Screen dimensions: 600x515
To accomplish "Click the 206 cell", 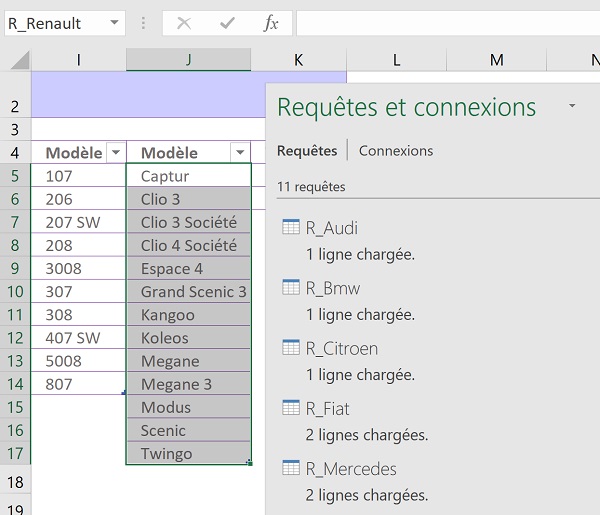I will [78, 199].
